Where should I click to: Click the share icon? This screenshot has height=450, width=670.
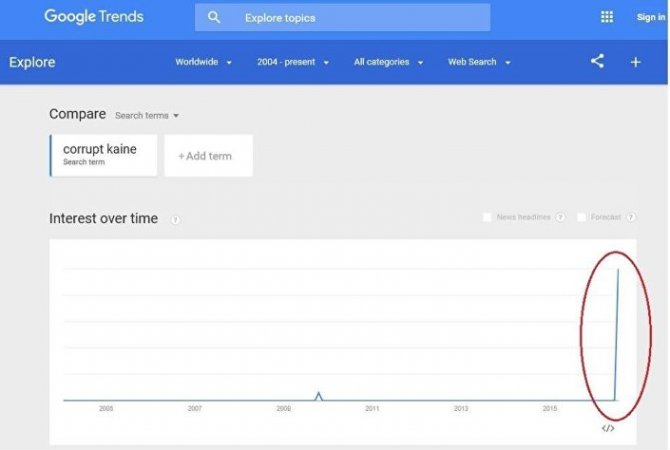point(597,61)
